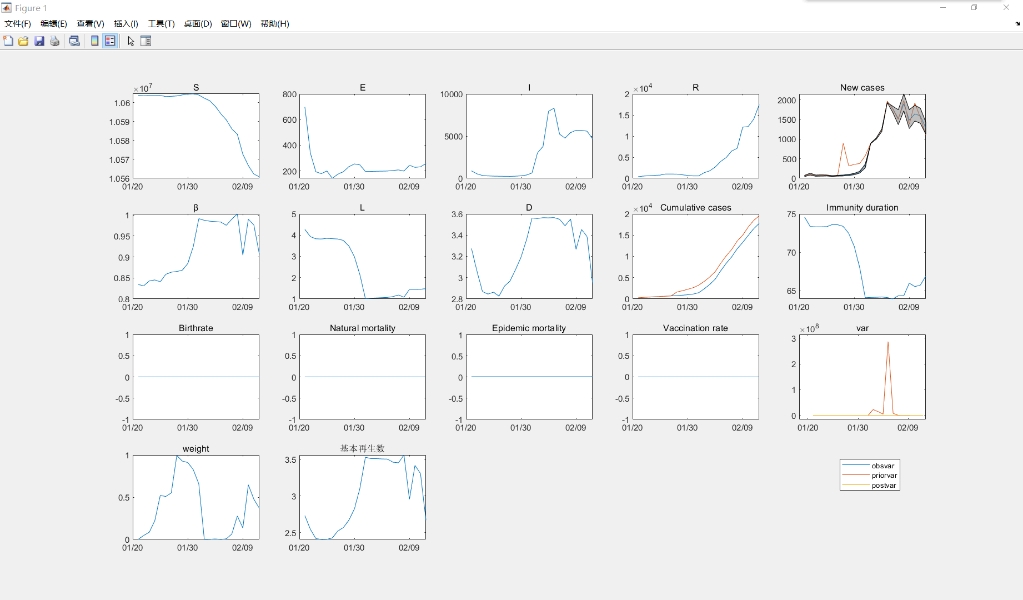The width and height of the screenshot is (1023, 600).
Task: Save the figure with the floppy disk icon
Action: (39, 41)
